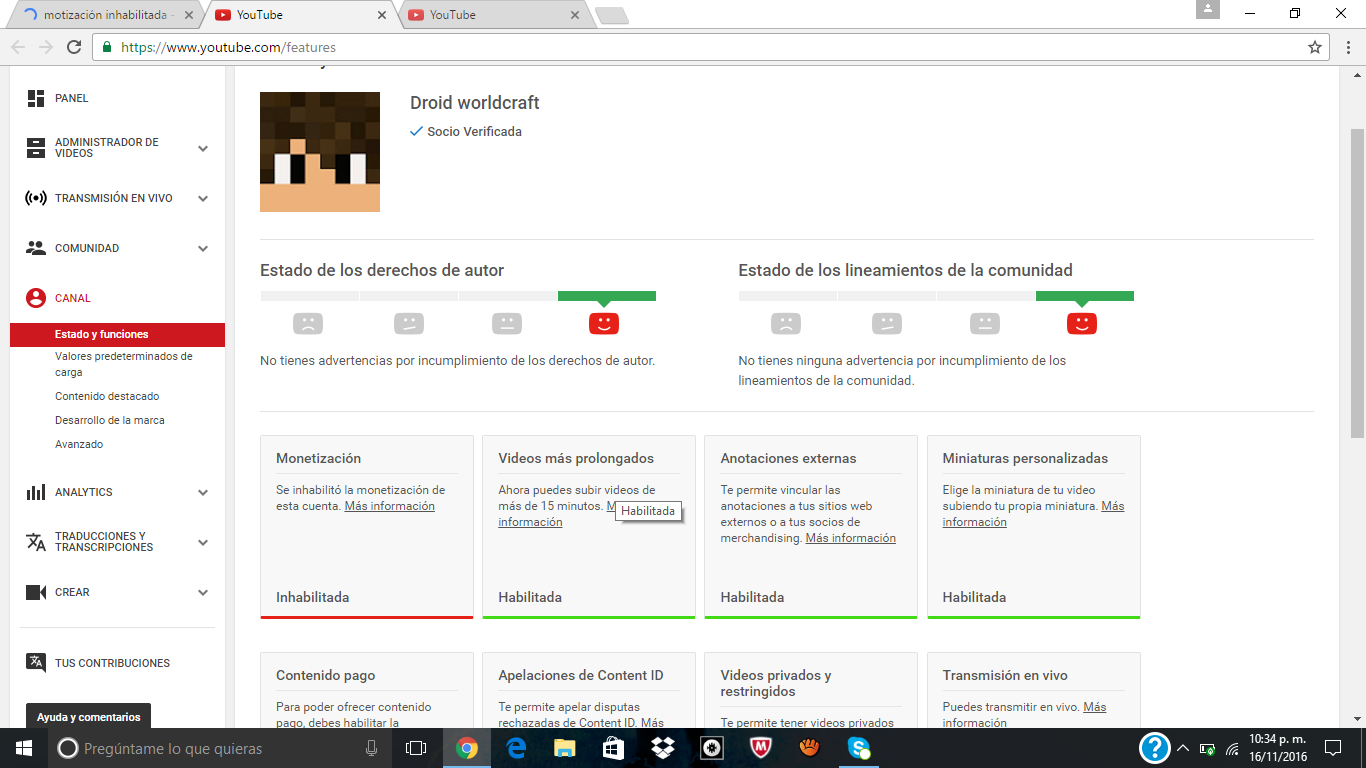
Task: Click the Socio Verificada checkmark icon
Action: (x=417, y=131)
